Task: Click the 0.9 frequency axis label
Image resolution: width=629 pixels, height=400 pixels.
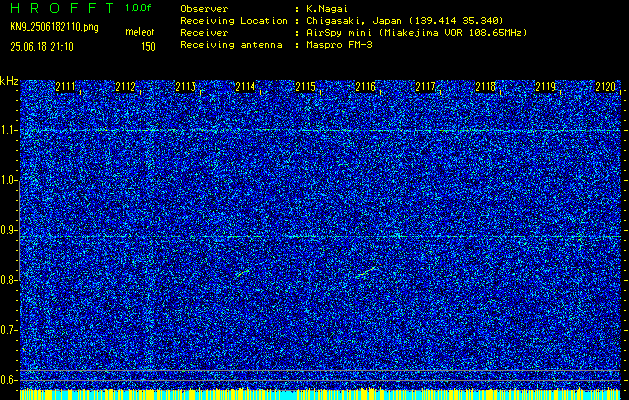Action: click(x=8, y=230)
